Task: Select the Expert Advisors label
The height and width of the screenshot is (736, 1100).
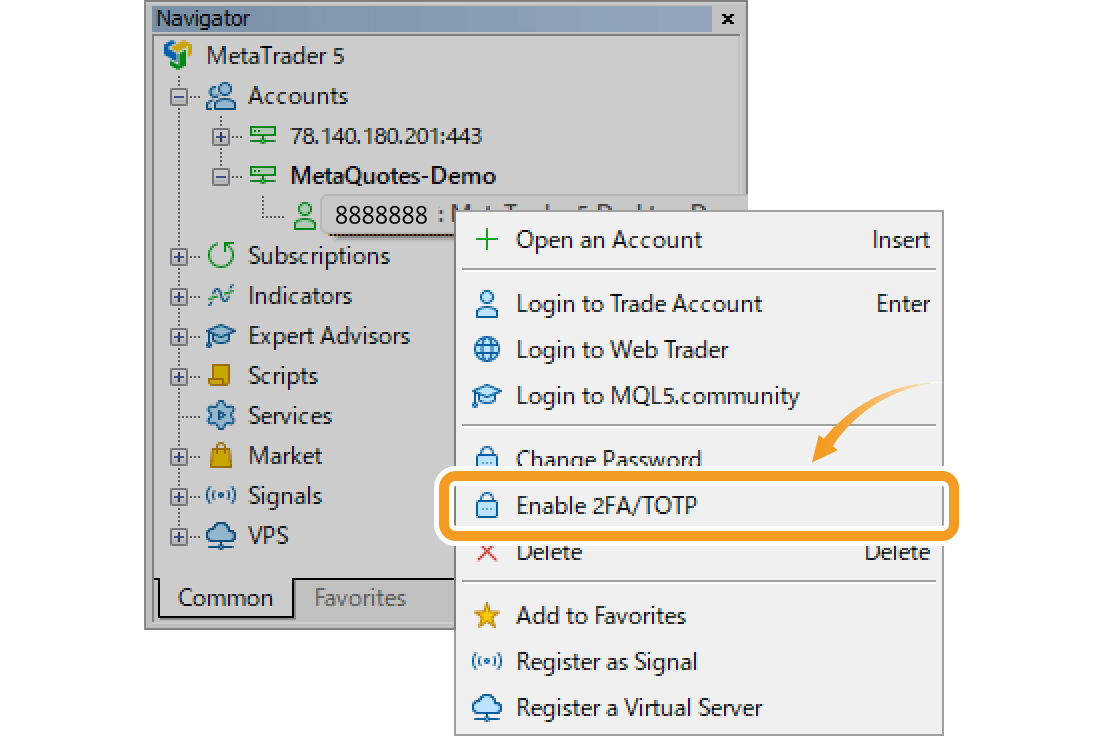Action: (x=329, y=336)
